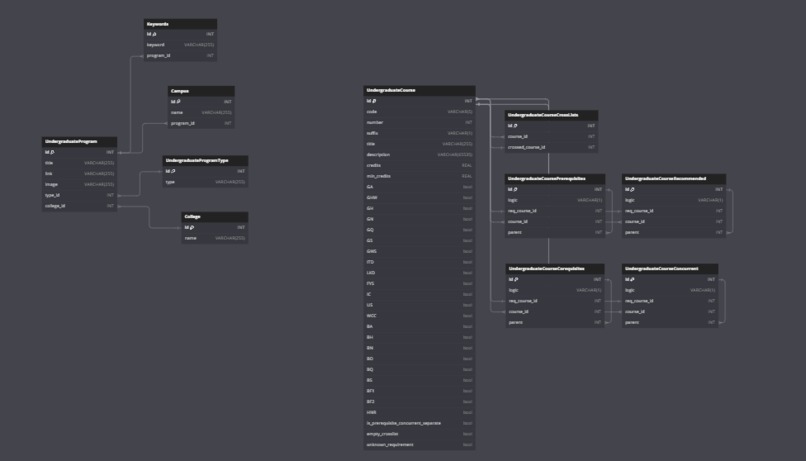Click the is_prerequisite_concurrent_separate field

click(419, 423)
